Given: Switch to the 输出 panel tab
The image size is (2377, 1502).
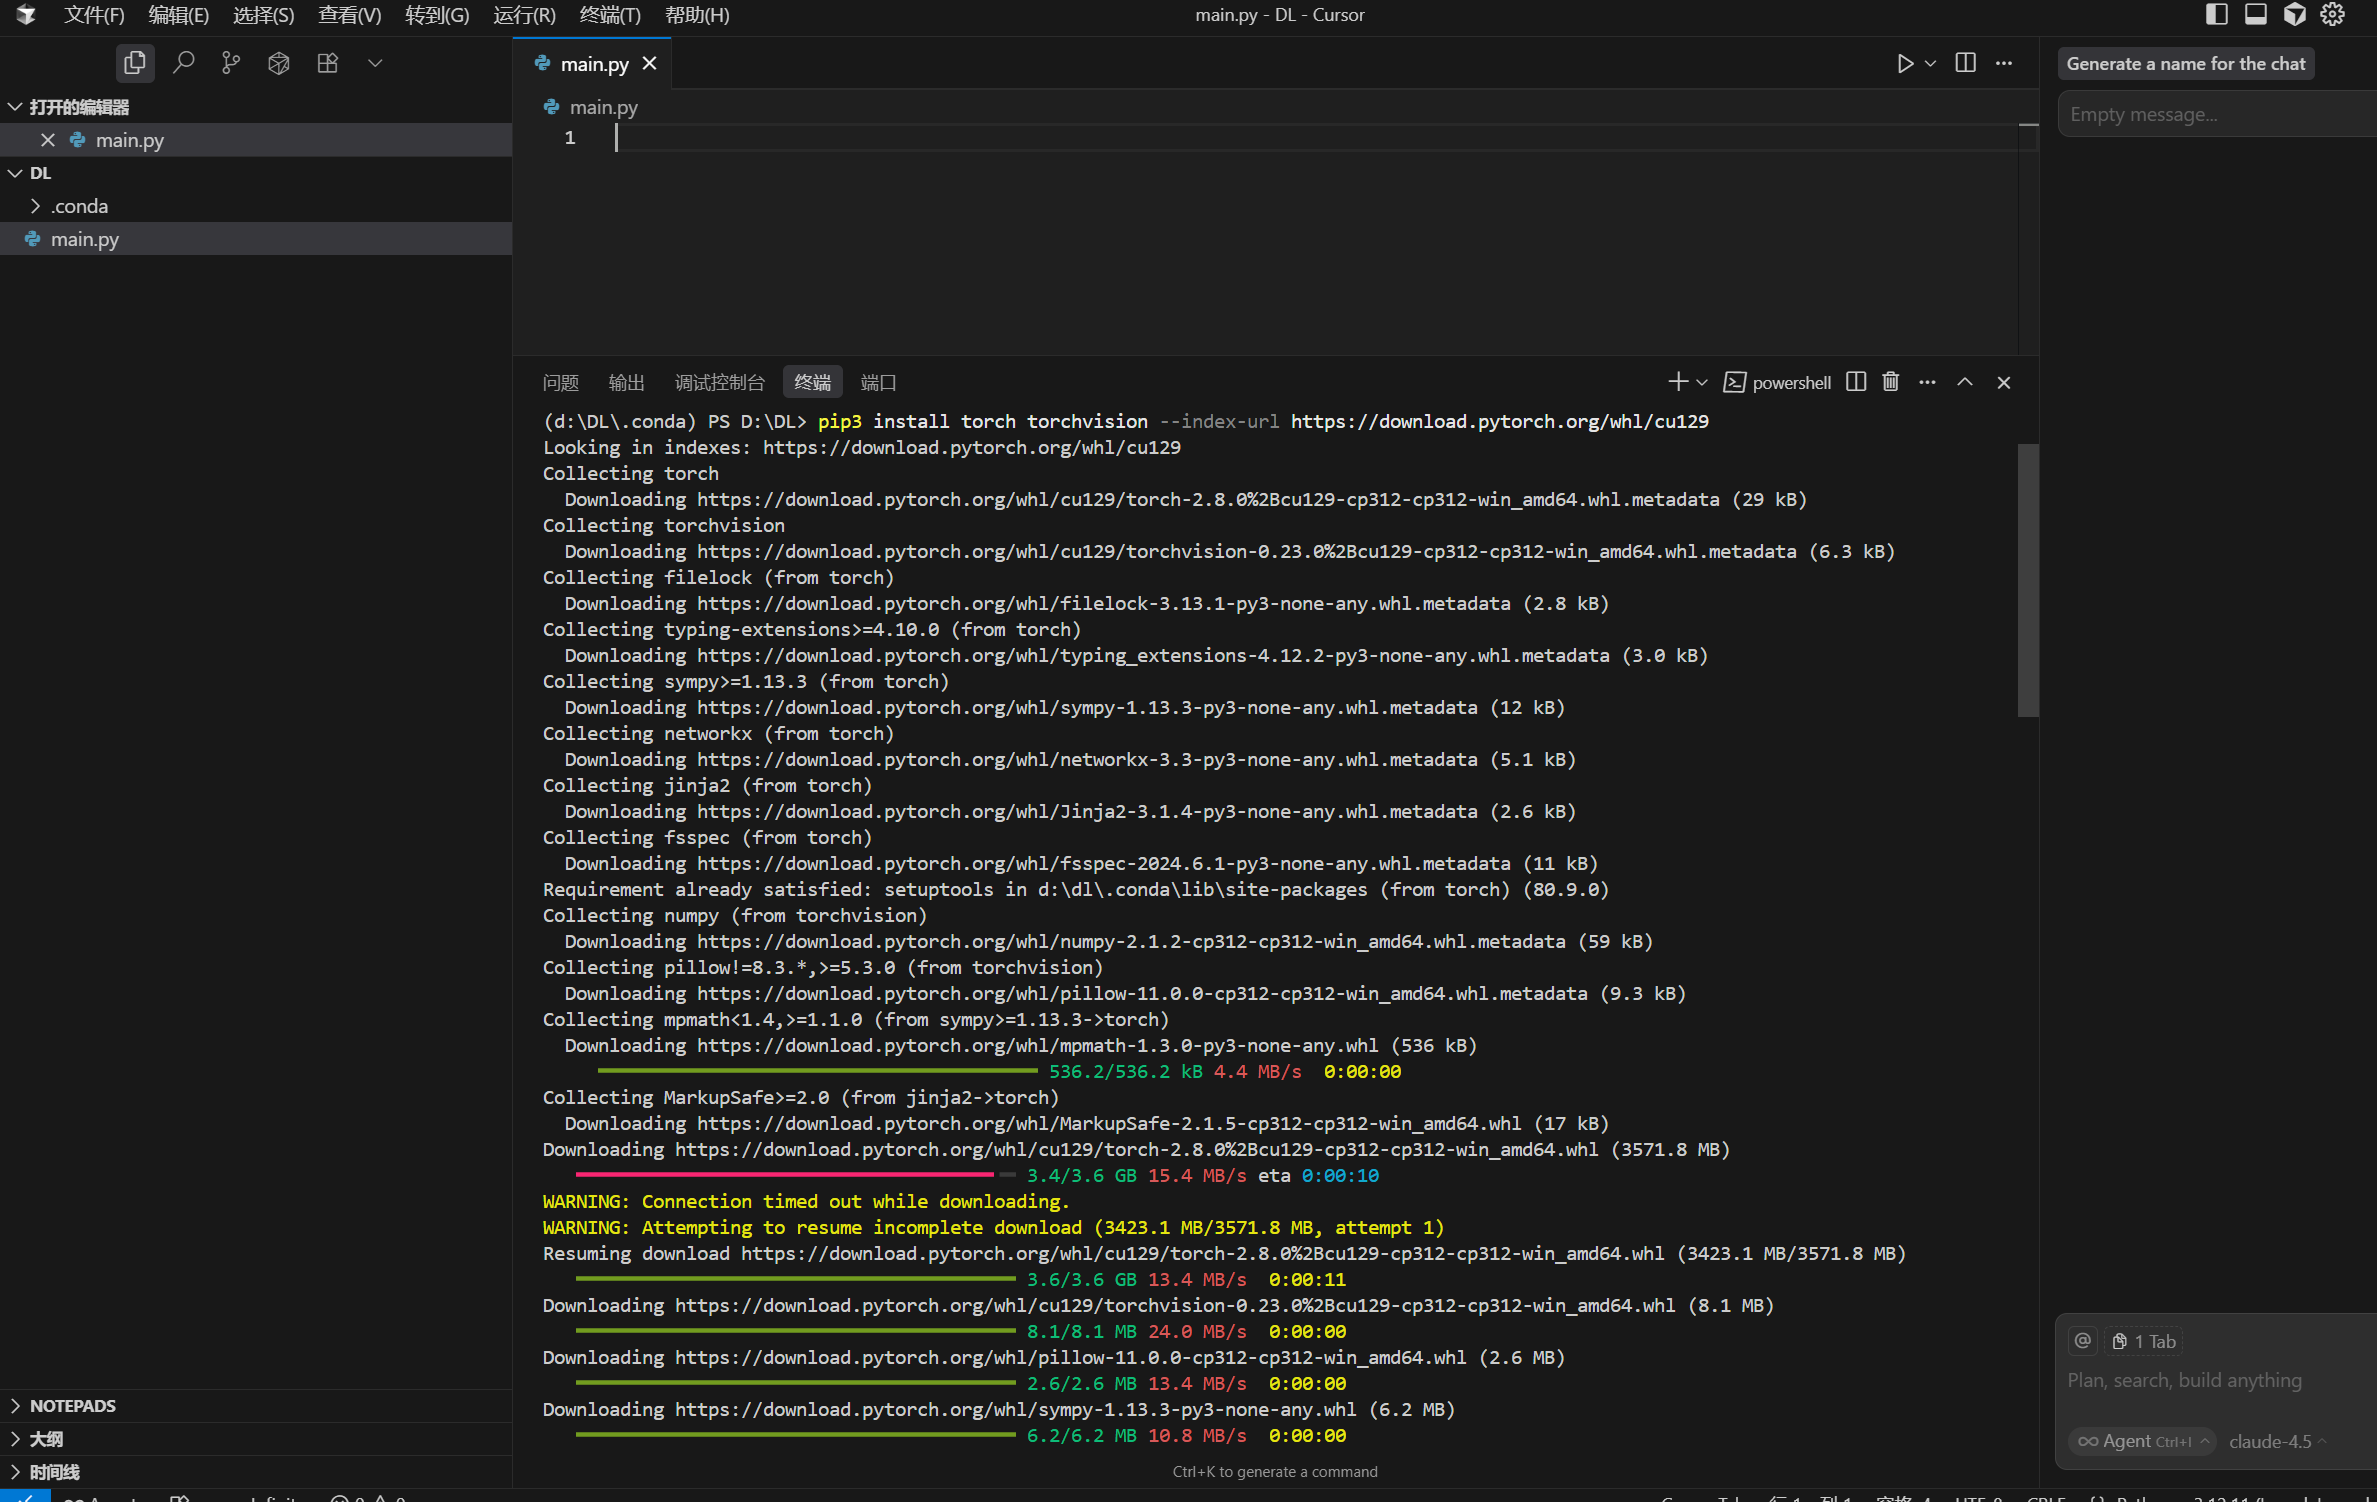Looking at the screenshot, I should (626, 382).
